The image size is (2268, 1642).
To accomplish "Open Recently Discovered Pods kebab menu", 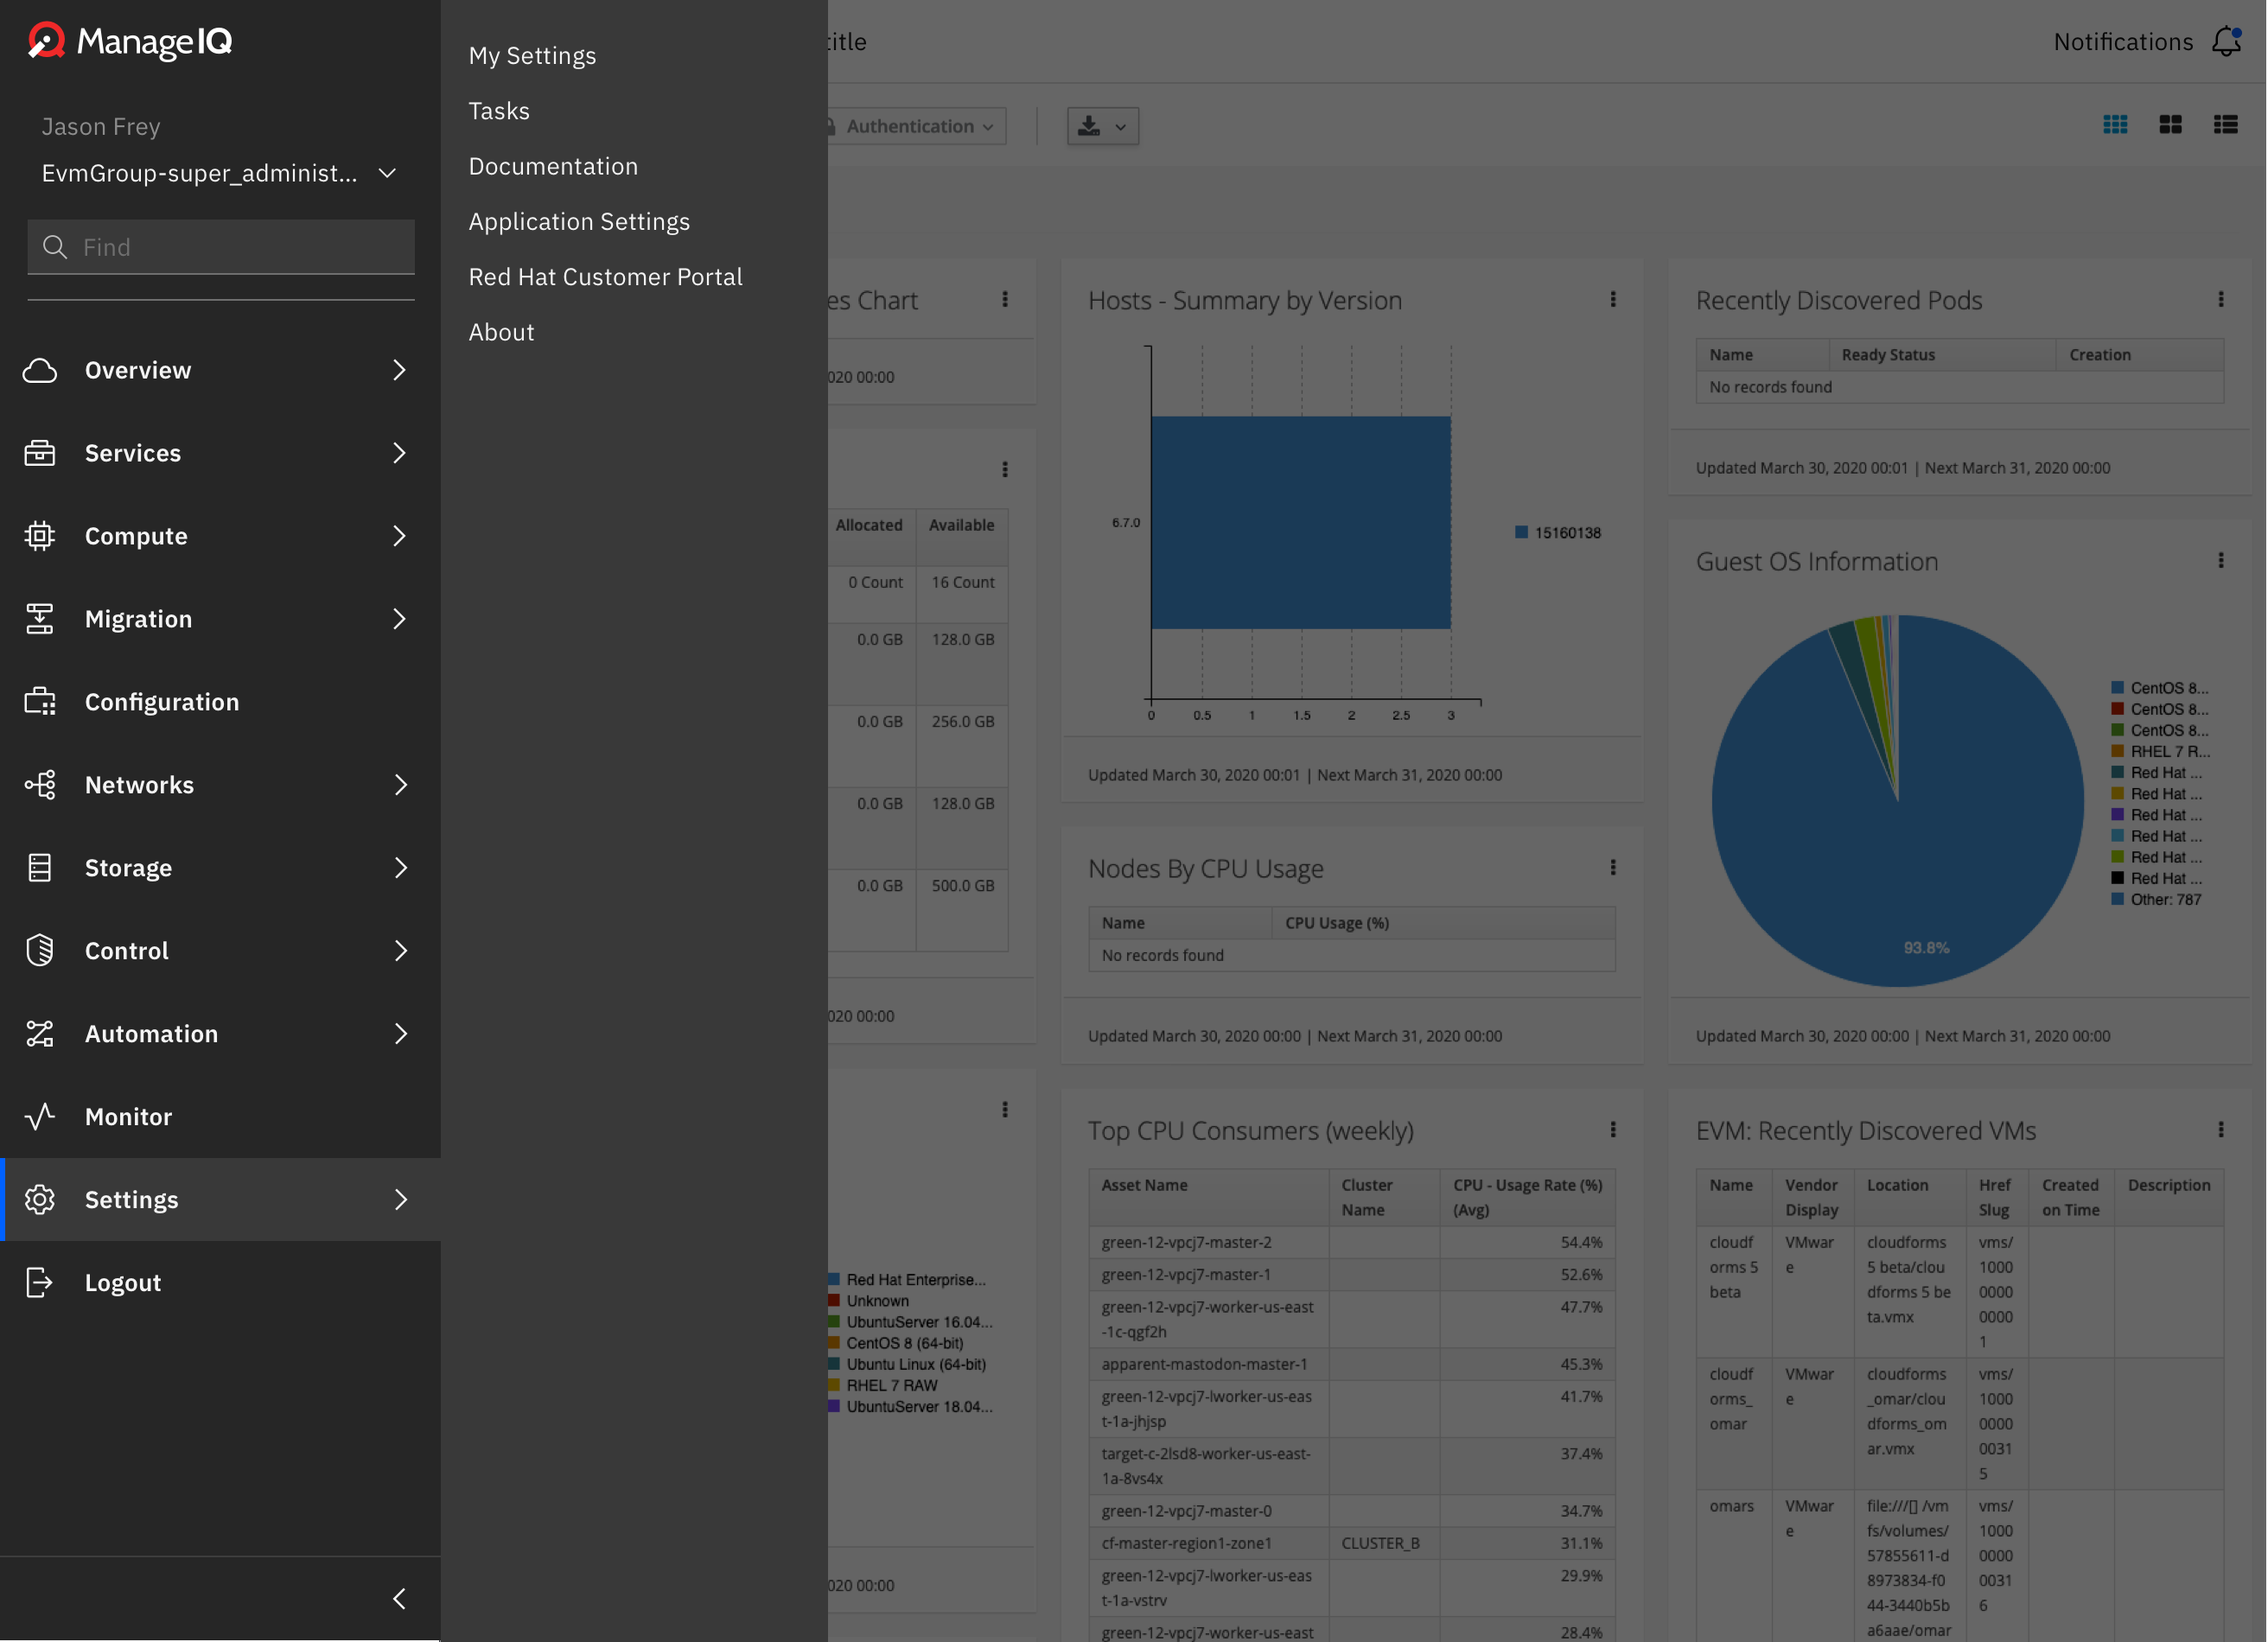I will coord(2221,300).
